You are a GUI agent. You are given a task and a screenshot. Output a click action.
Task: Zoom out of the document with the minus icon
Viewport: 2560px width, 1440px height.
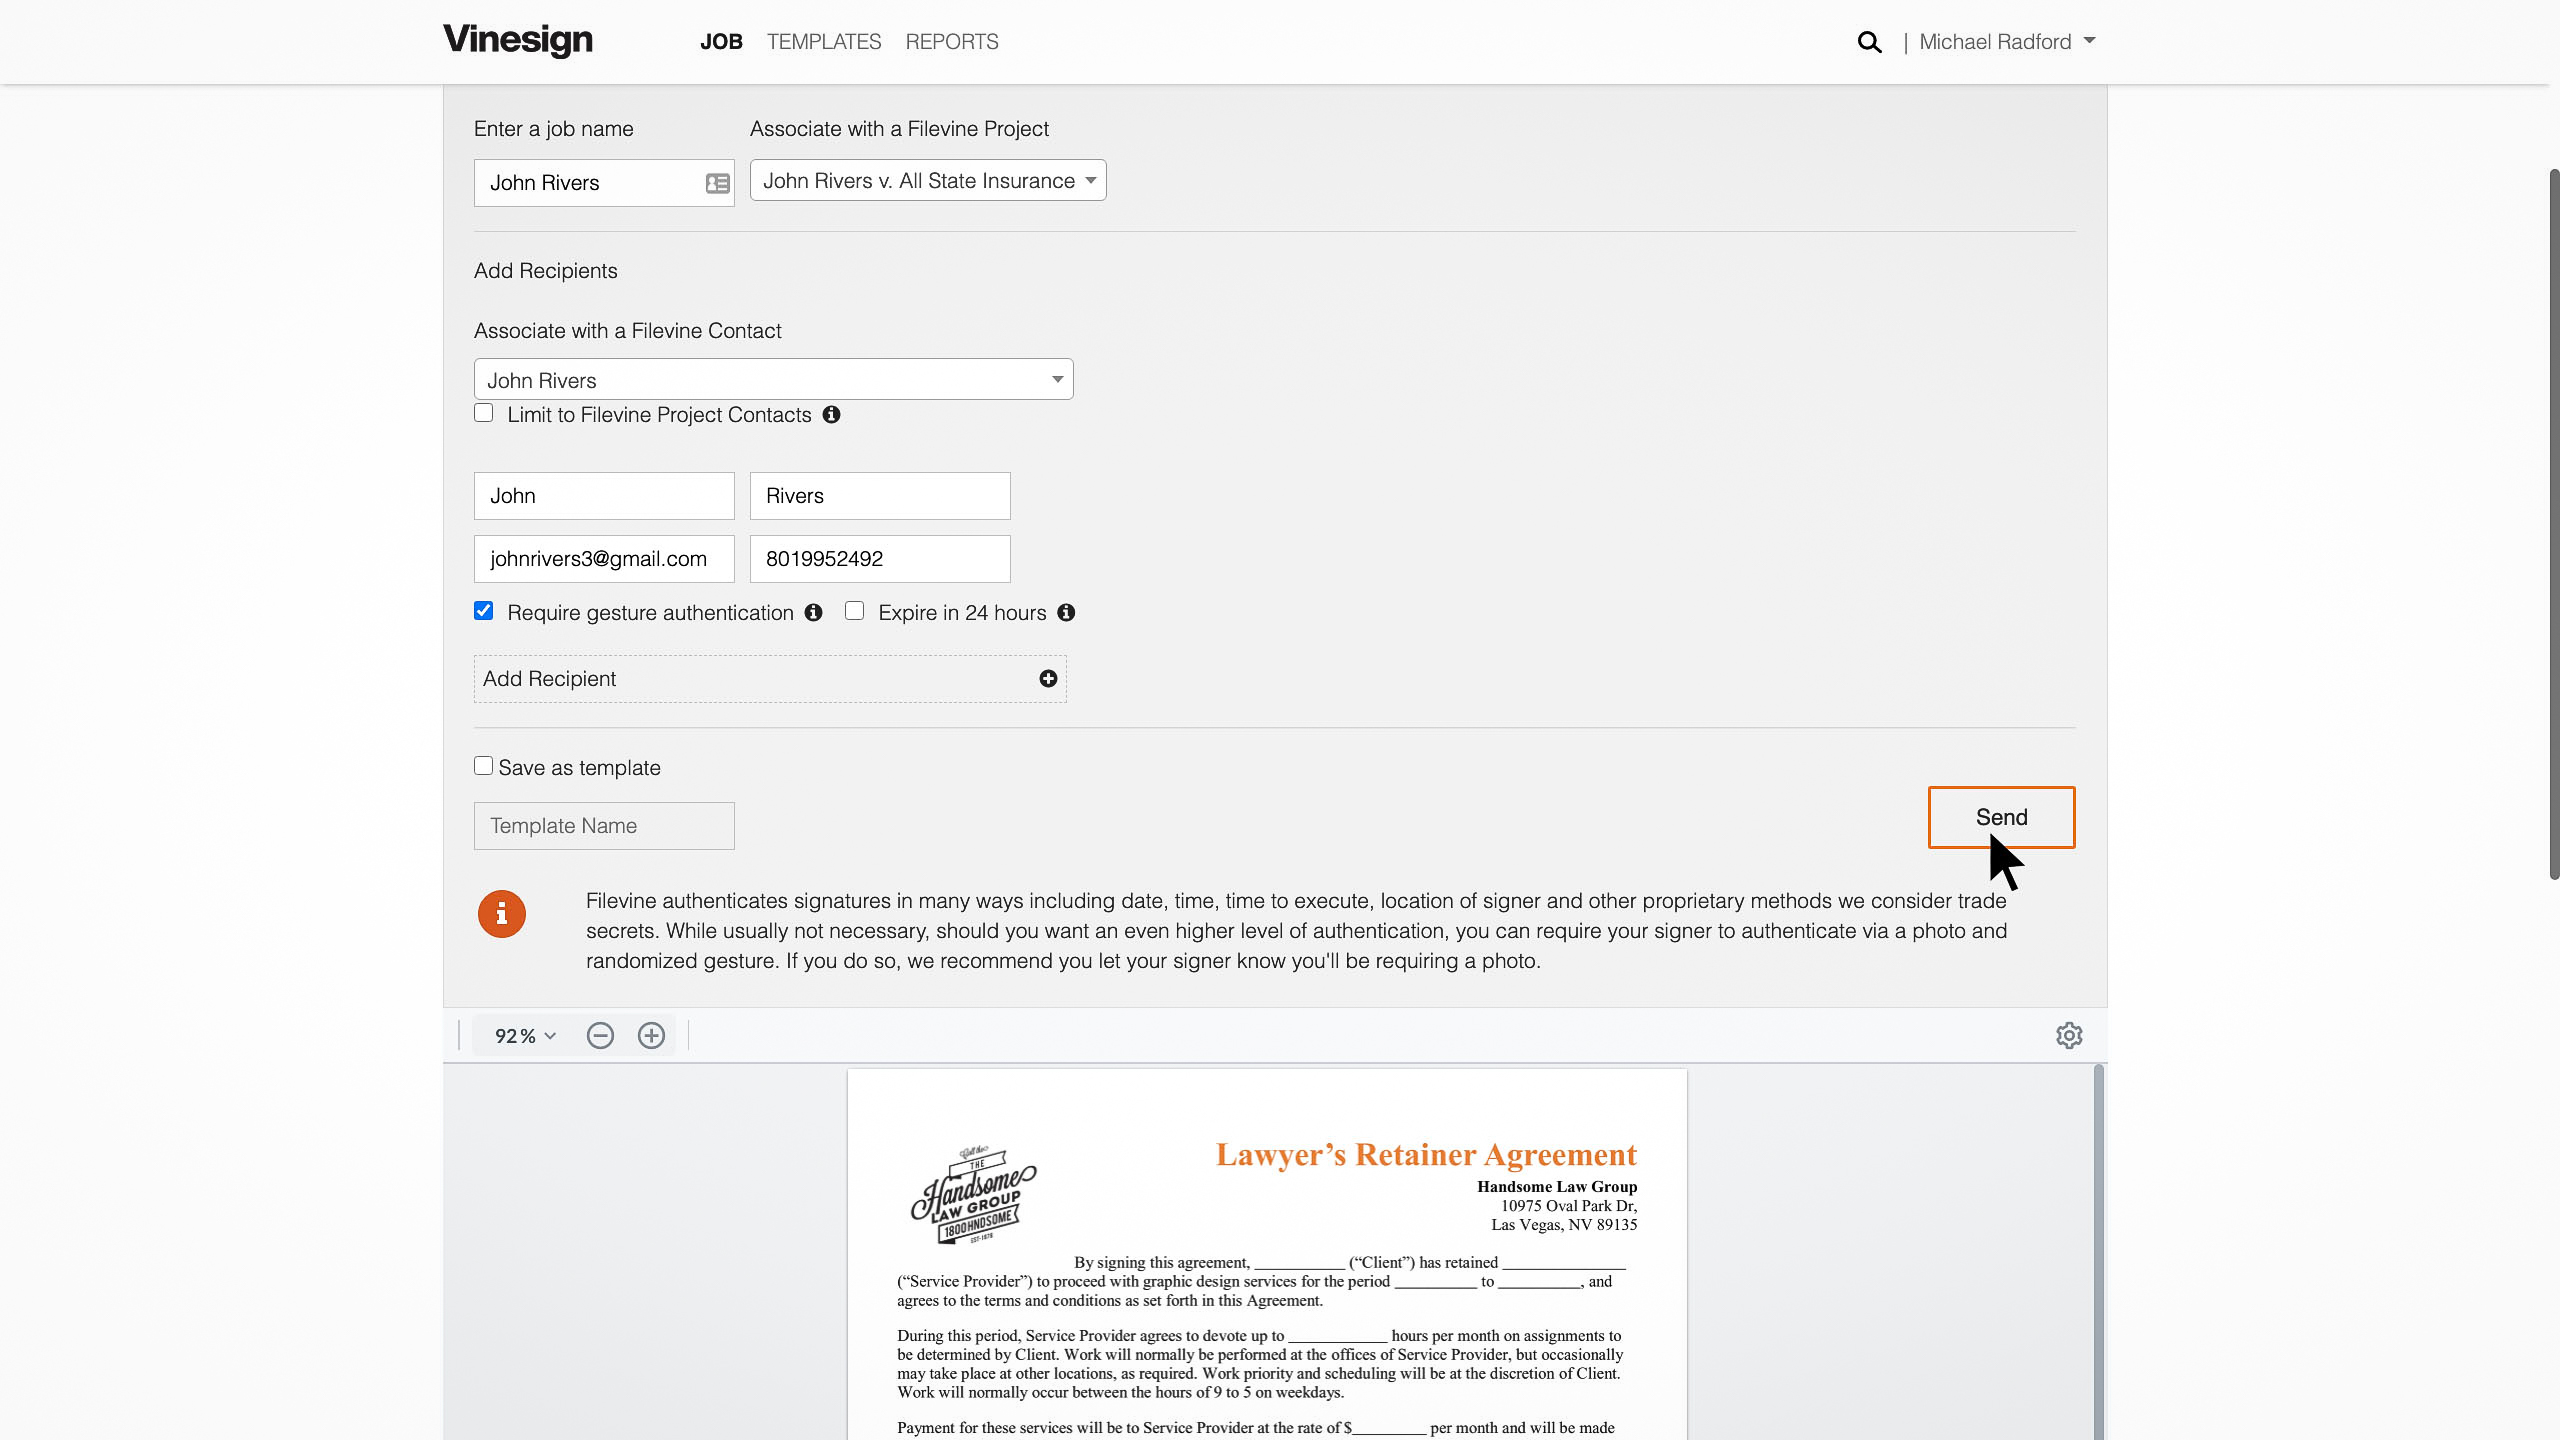tap(600, 1035)
